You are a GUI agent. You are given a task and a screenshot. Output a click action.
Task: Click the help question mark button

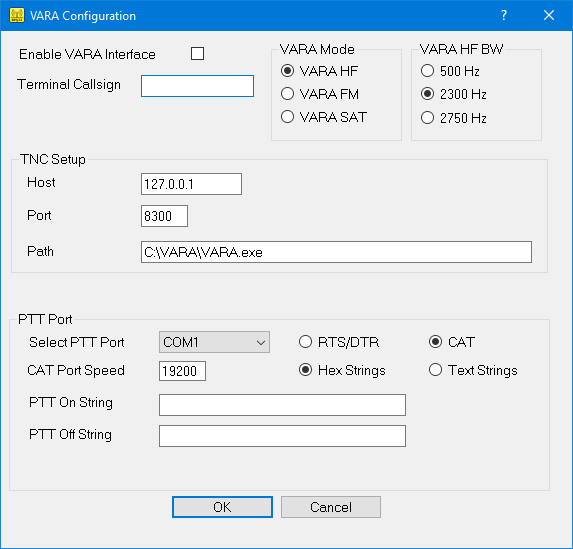(504, 15)
